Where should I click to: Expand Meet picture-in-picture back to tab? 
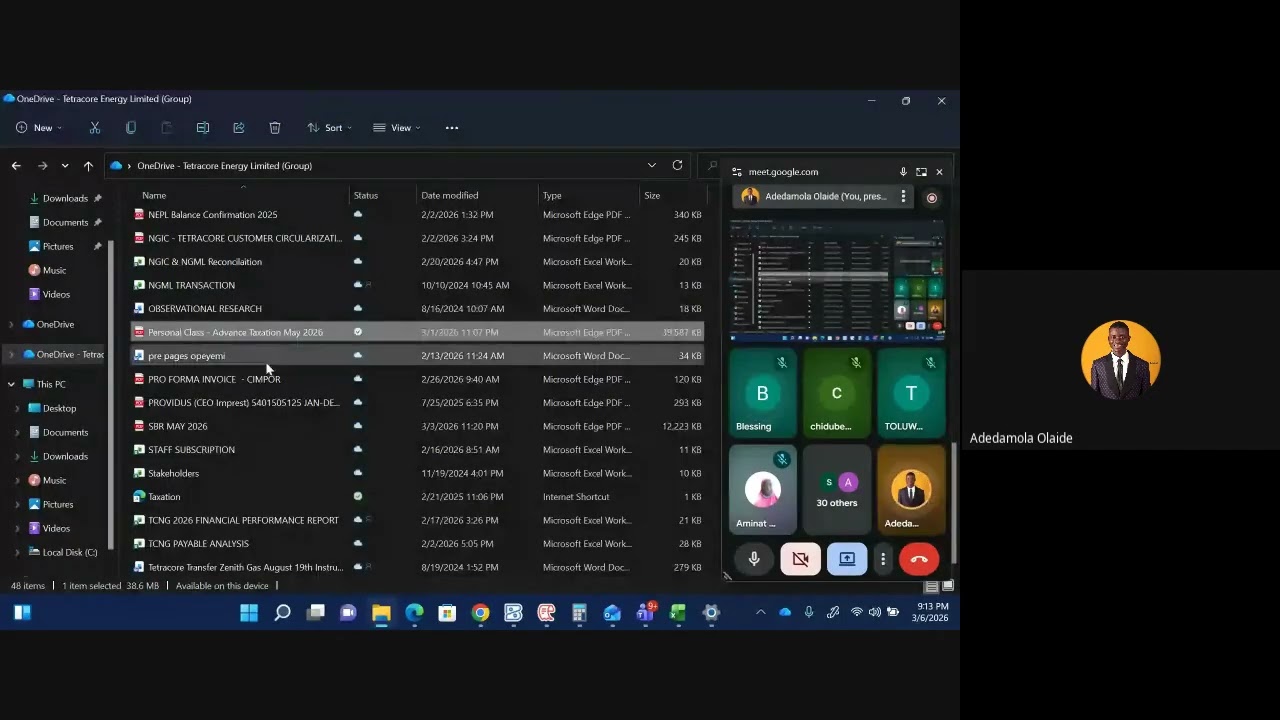pyautogui.click(x=921, y=172)
